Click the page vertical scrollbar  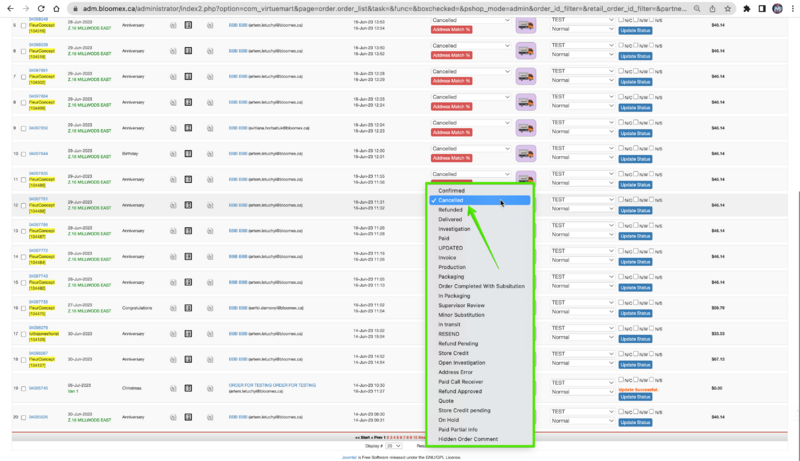[x=797, y=301]
